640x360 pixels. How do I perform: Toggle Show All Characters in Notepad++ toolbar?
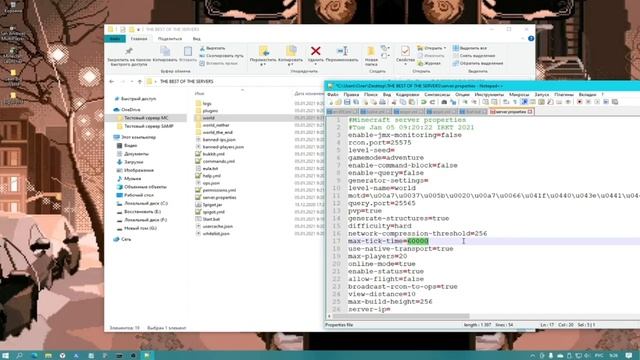[x=515, y=102]
